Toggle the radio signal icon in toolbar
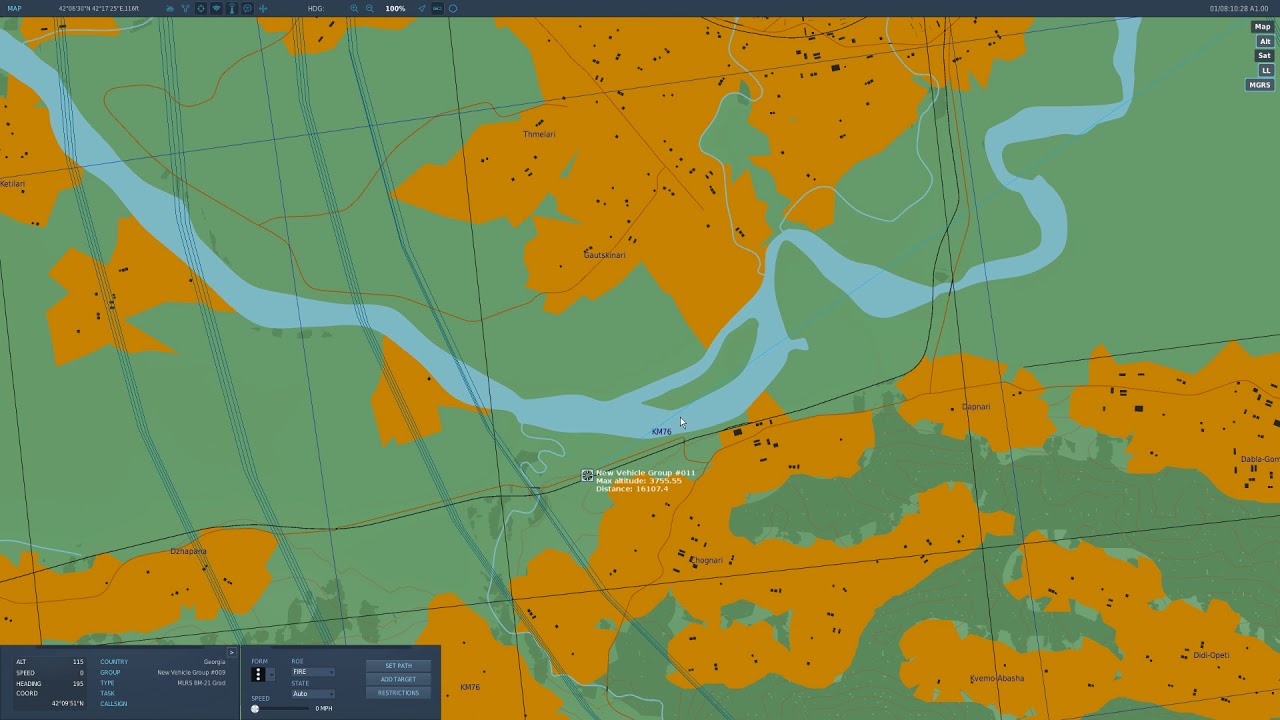This screenshot has height=720, width=1280. (216, 8)
